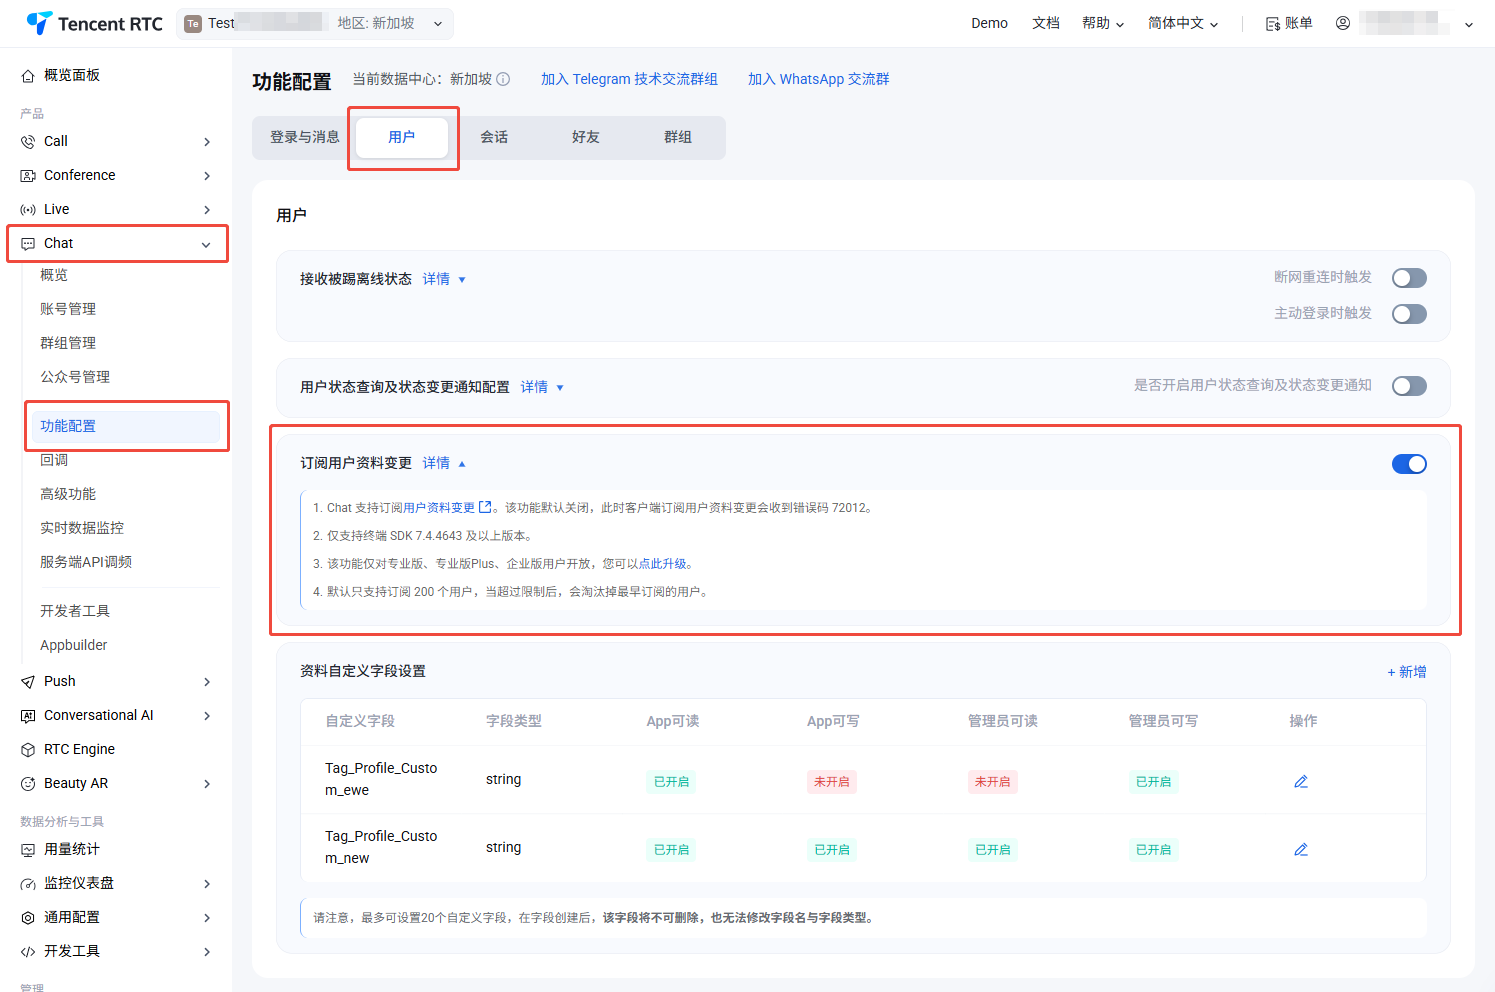Open the Demo link in top bar
This screenshot has height=992, width=1495.
(x=989, y=23)
